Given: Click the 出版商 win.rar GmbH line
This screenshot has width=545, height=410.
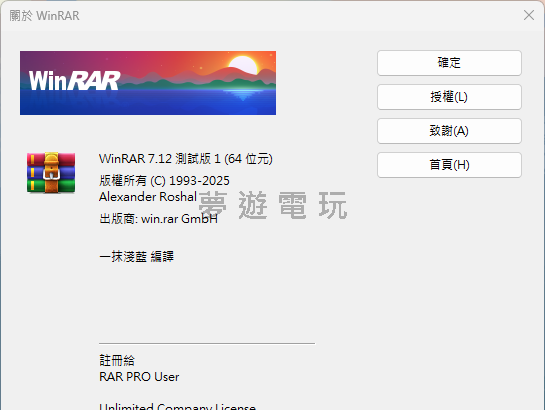Looking at the screenshot, I should (x=158, y=219).
